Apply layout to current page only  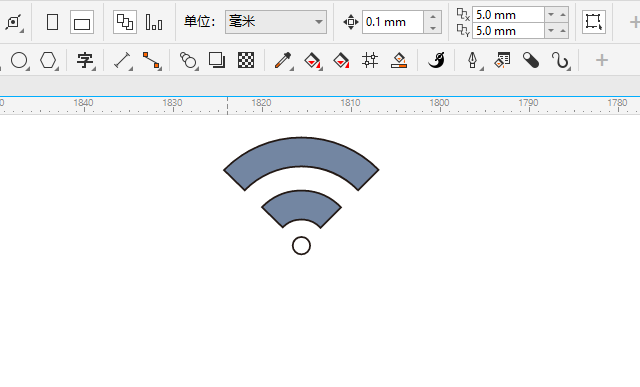pos(154,22)
